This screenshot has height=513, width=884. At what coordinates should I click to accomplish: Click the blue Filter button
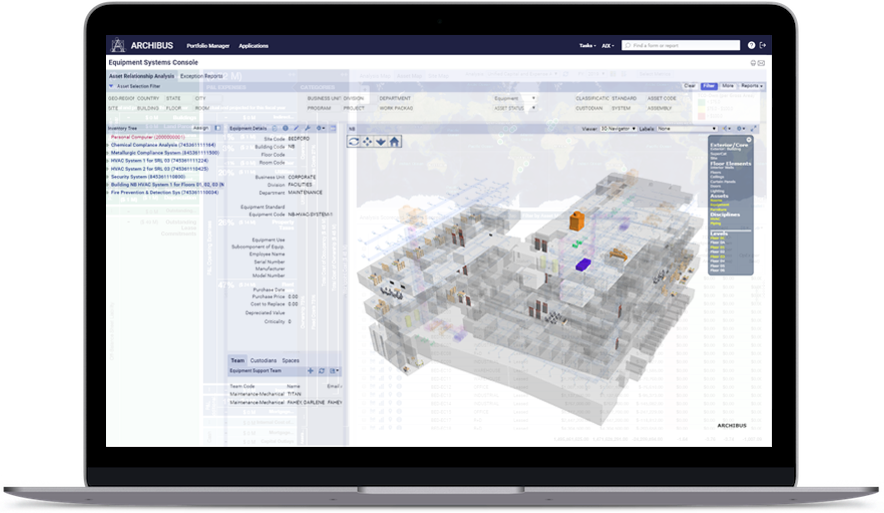(709, 86)
